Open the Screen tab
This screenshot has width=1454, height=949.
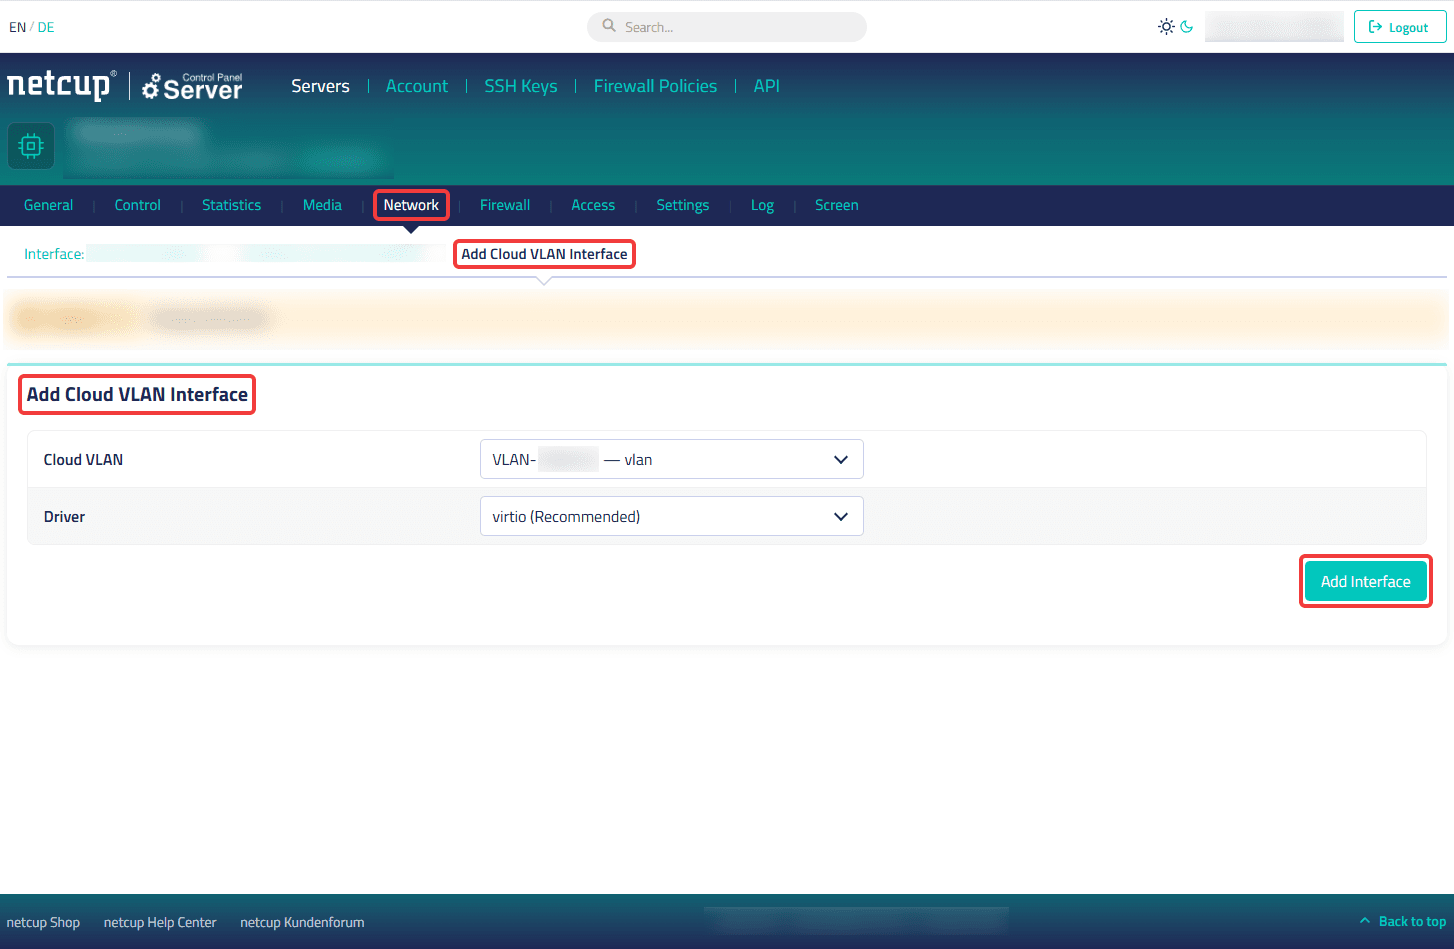836,205
